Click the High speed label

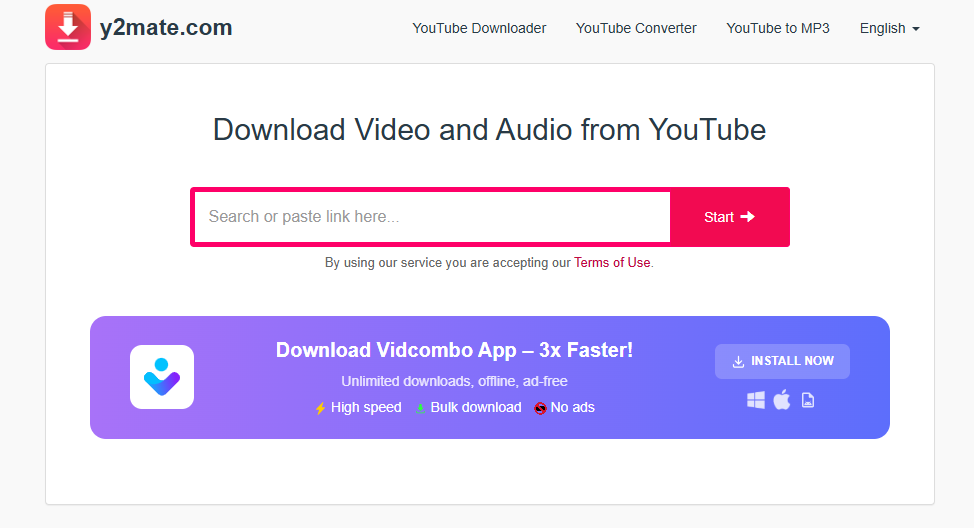coord(366,407)
